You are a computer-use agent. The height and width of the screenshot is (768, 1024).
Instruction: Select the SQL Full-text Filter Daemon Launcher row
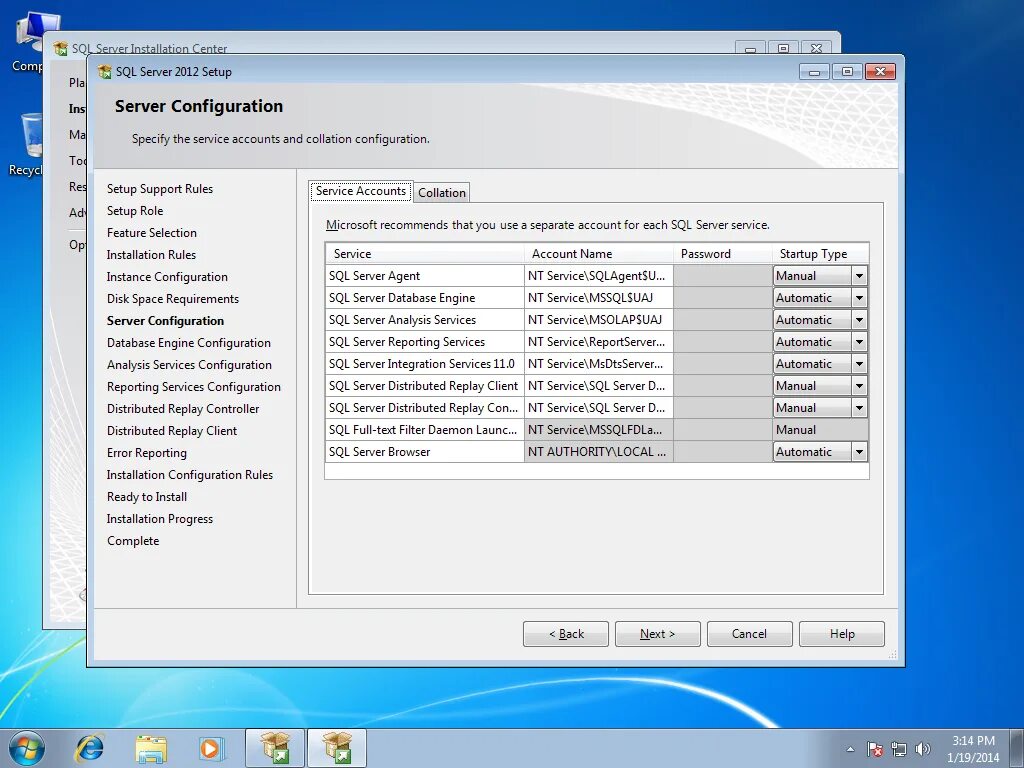(597, 430)
